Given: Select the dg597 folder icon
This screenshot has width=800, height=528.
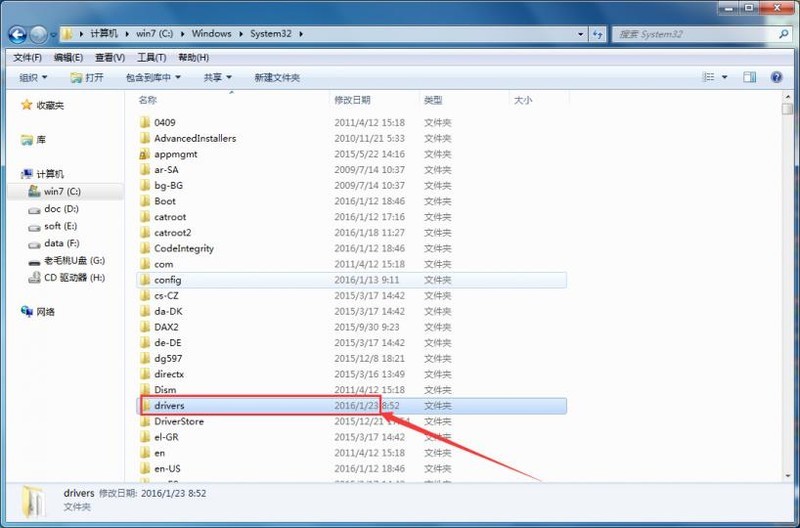Looking at the screenshot, I should click(x=145, y=359).
